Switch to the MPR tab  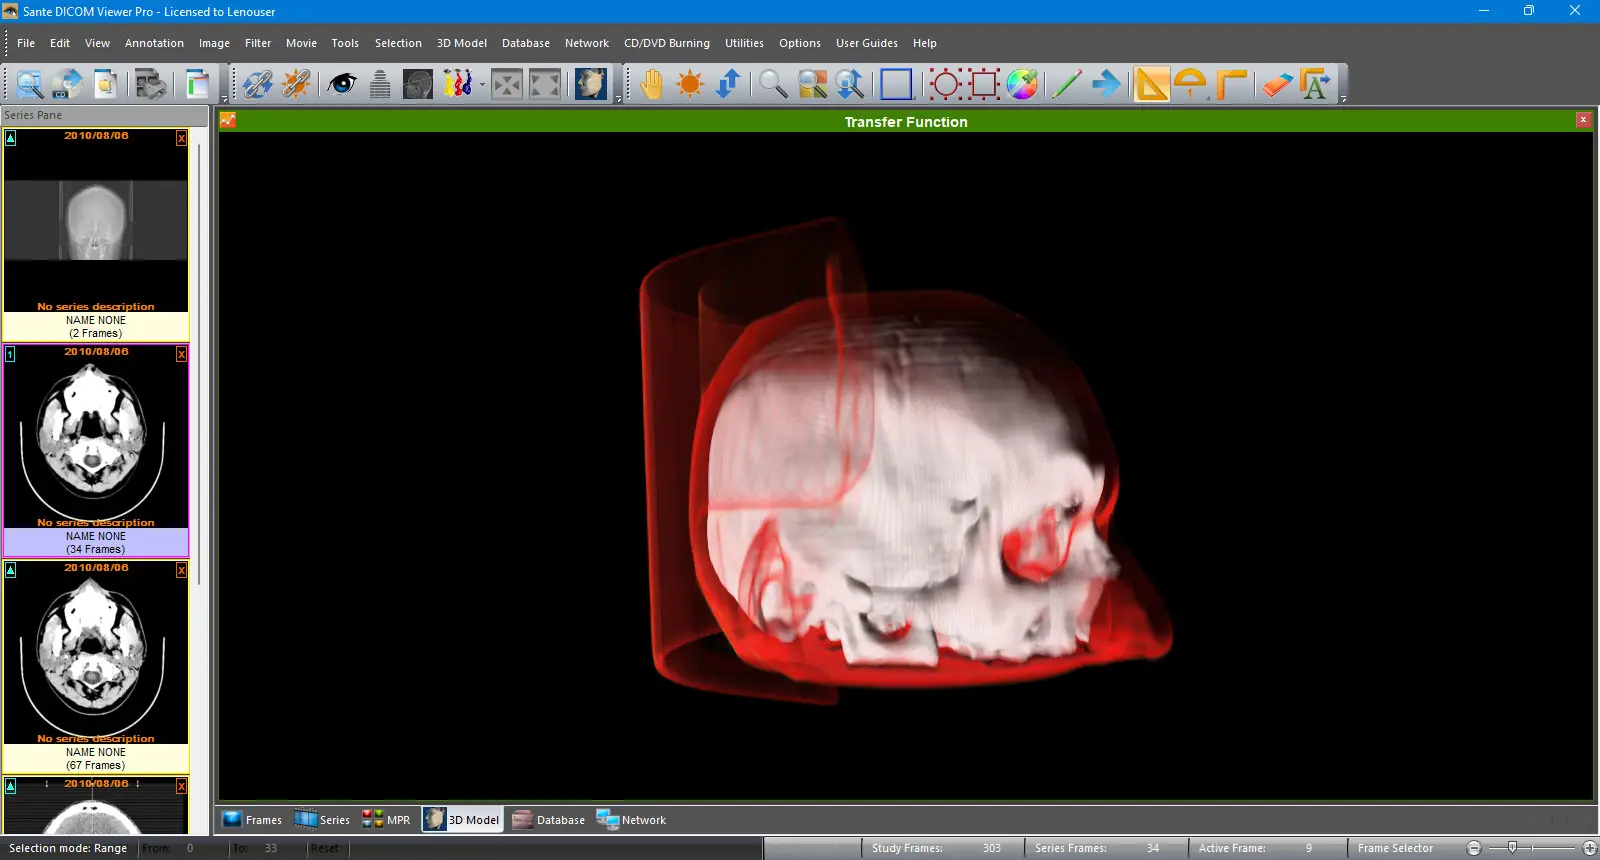pyautogui.click(x=387, y=820)
